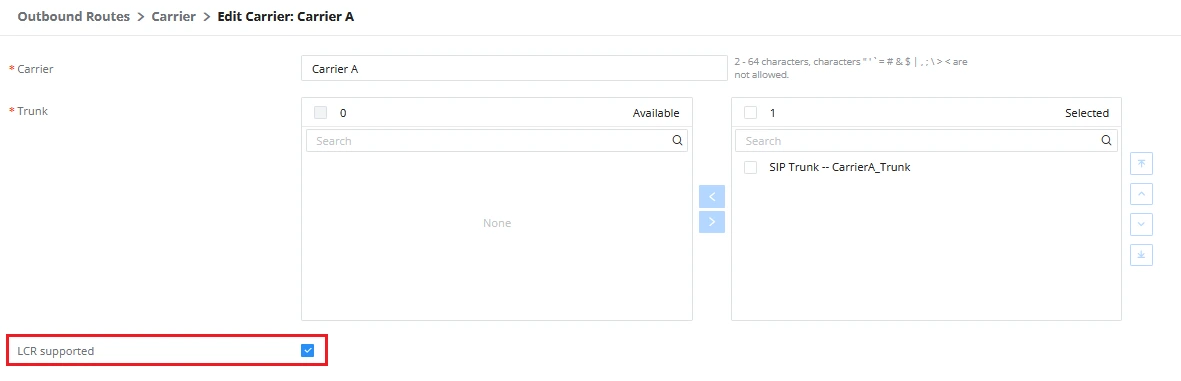Check the SIP Trunk -- CarrierA_Trunk checkbox
Image resolution: width=1181 pixels, height=381 pixels.
pos(750,167)
